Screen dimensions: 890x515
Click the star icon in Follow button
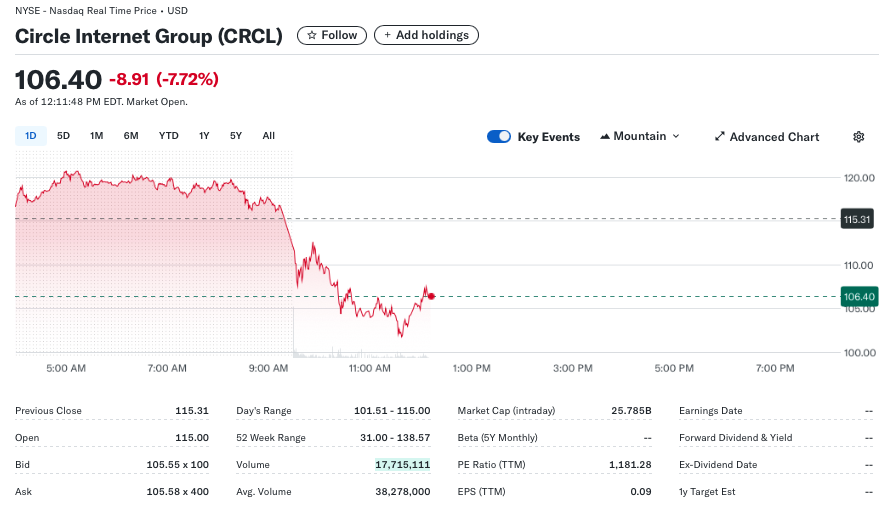click(x=312, y=35)
